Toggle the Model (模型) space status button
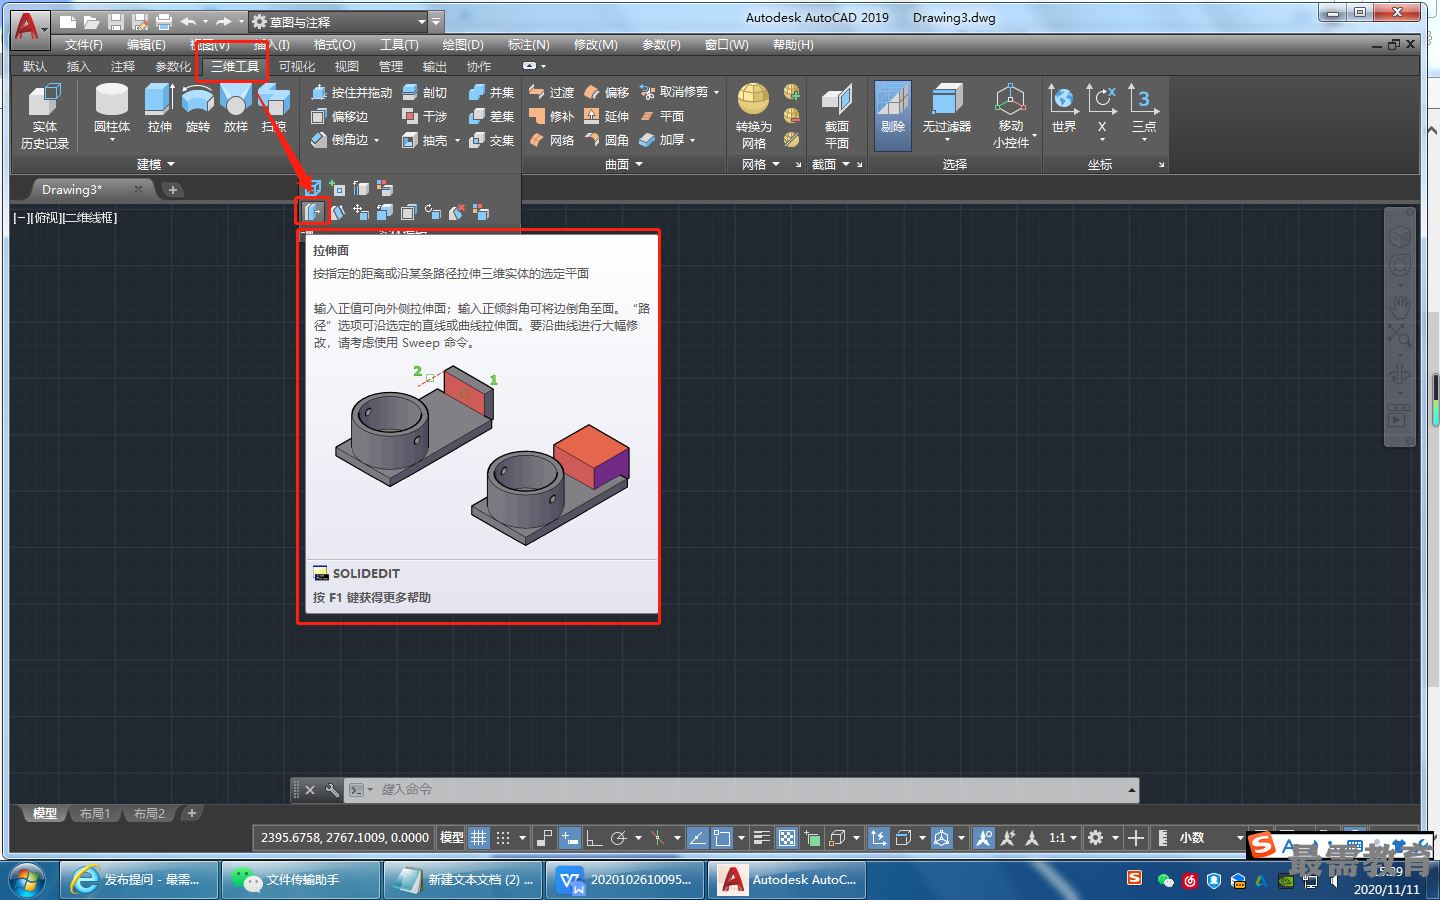The height and width of the screenshot is (900, 1440). (x=452, y=838)
